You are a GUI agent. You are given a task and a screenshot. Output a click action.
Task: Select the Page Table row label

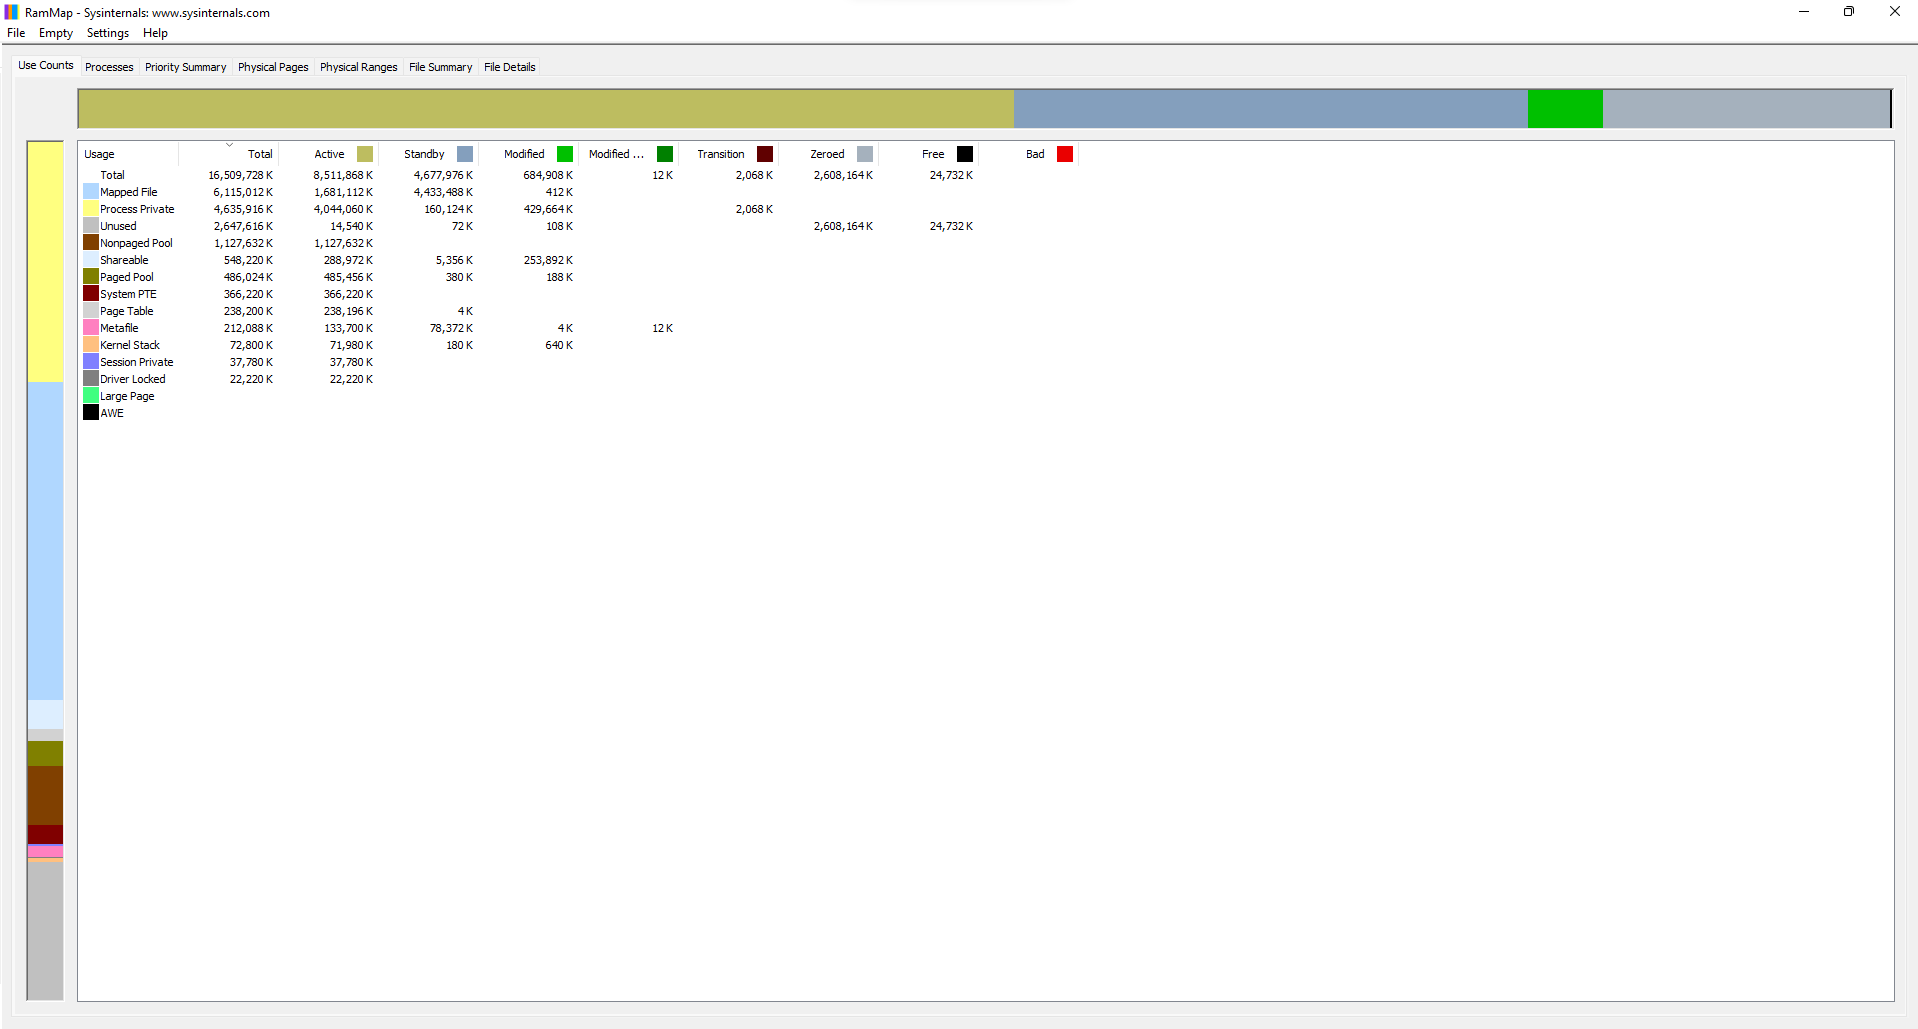point(127,311)
